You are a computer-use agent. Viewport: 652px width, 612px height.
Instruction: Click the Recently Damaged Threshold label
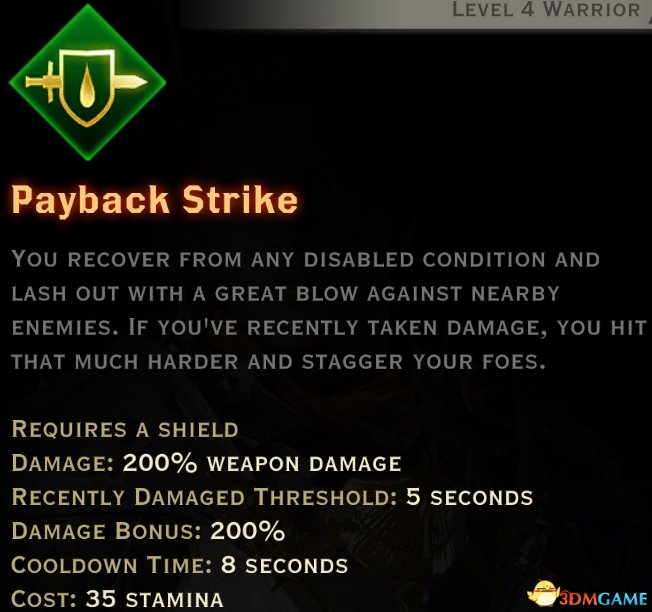[x=205, y=497]
